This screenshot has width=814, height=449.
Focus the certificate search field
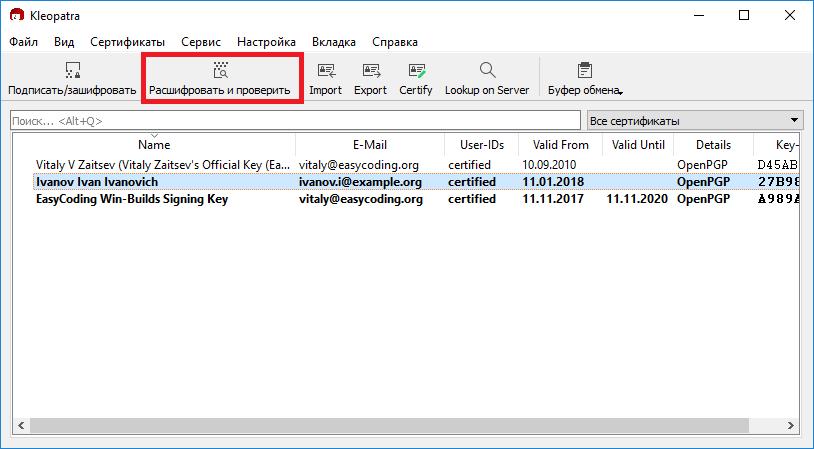295,121
